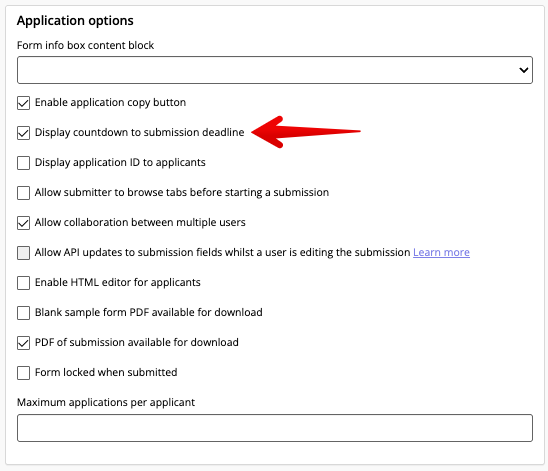Focus the Maximum applications per applicant field

[275, 428]
